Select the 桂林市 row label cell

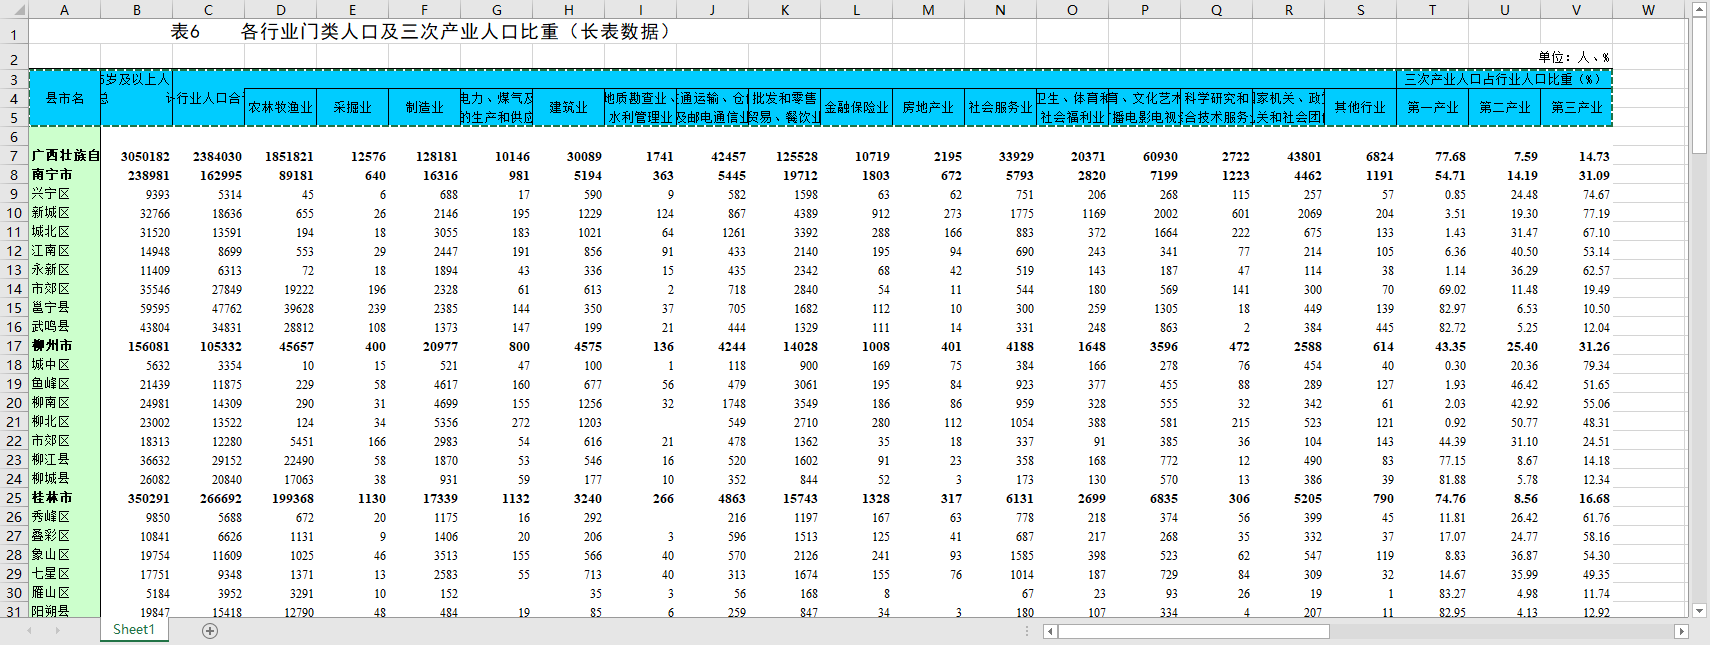pos(65,498)
